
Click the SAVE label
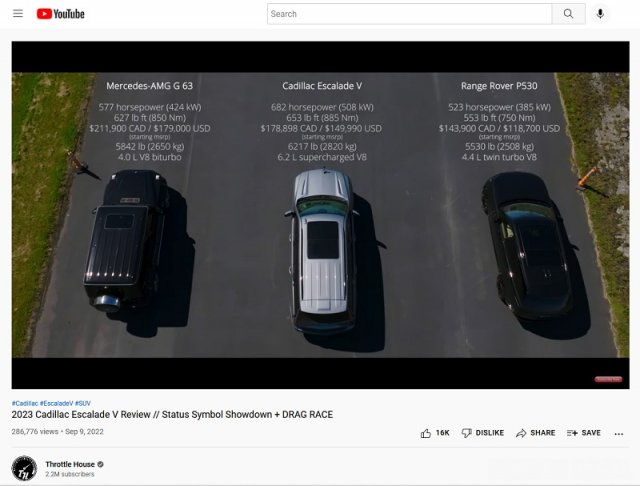[591, 433]
